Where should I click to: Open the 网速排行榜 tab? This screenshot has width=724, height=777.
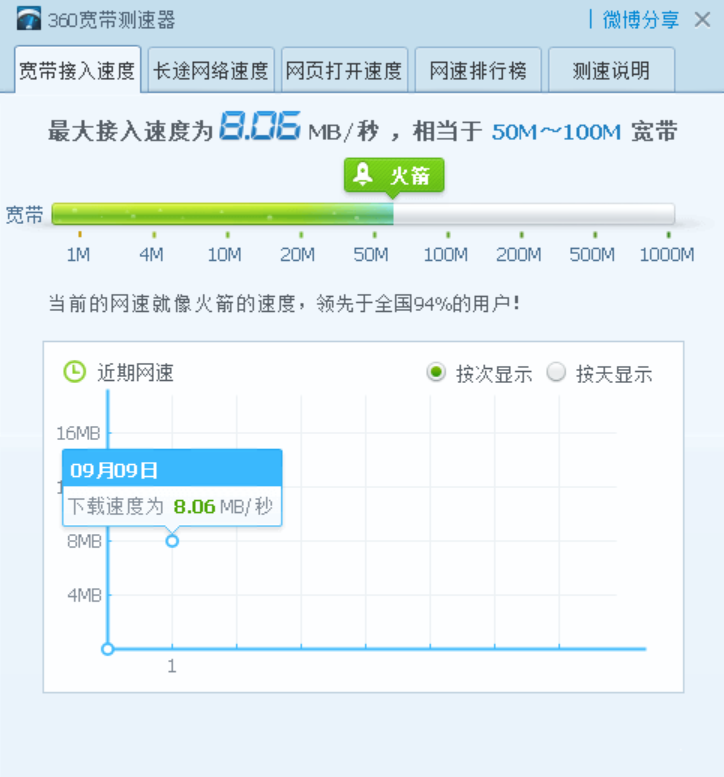click(x=478, y=70)
